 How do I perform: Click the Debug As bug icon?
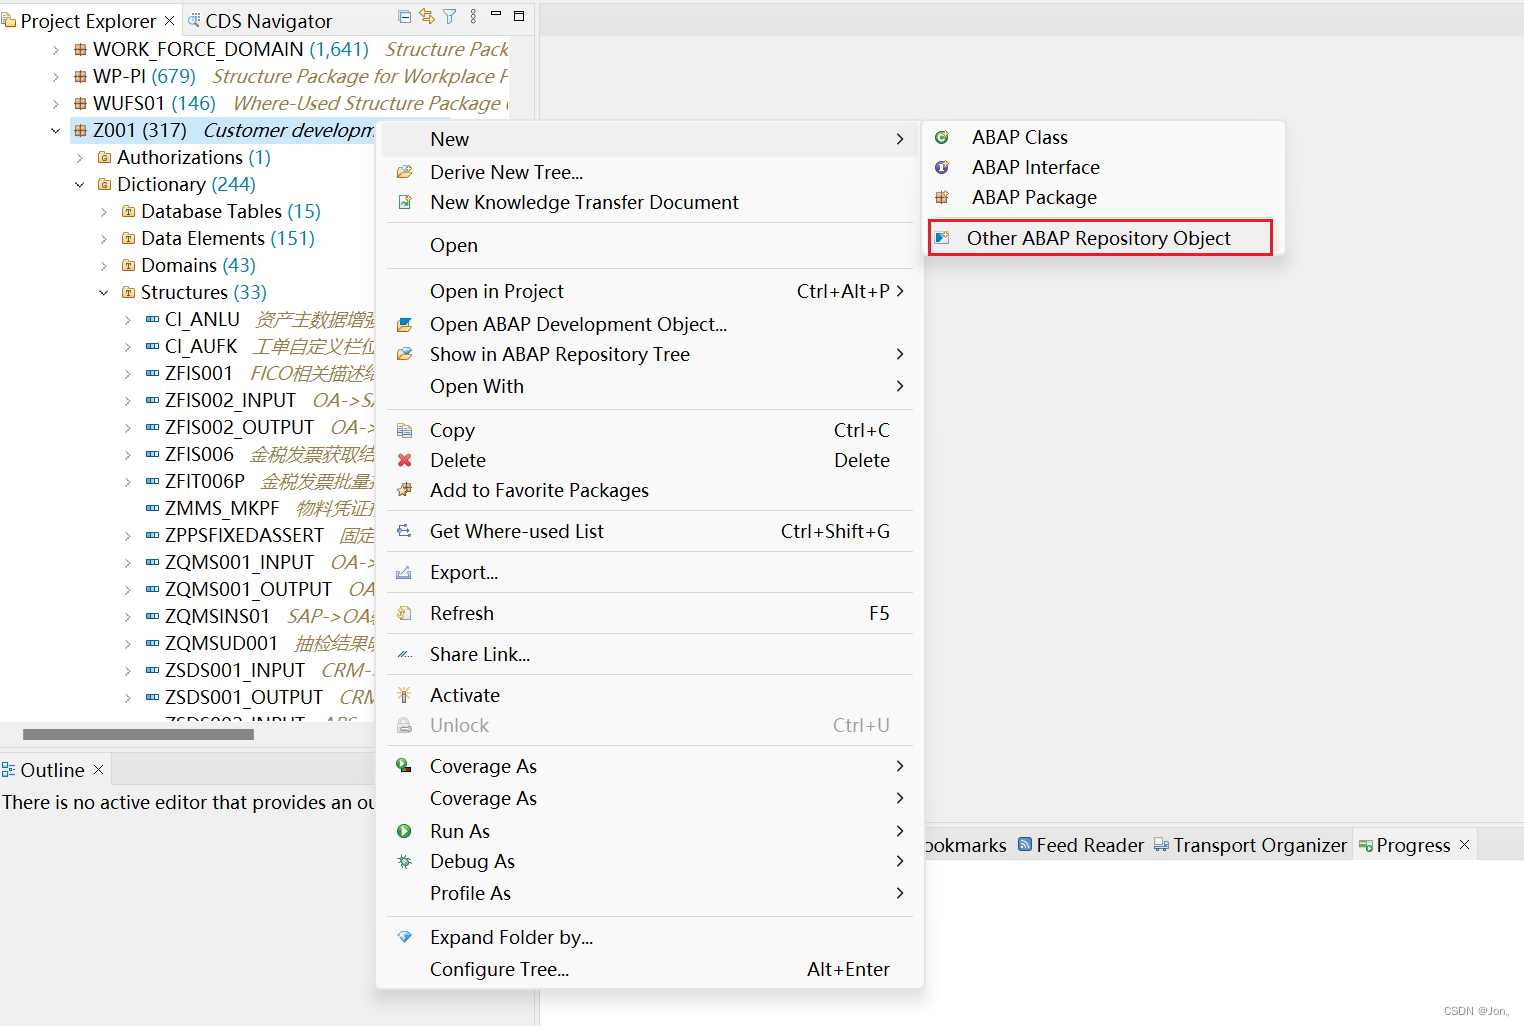405,861
